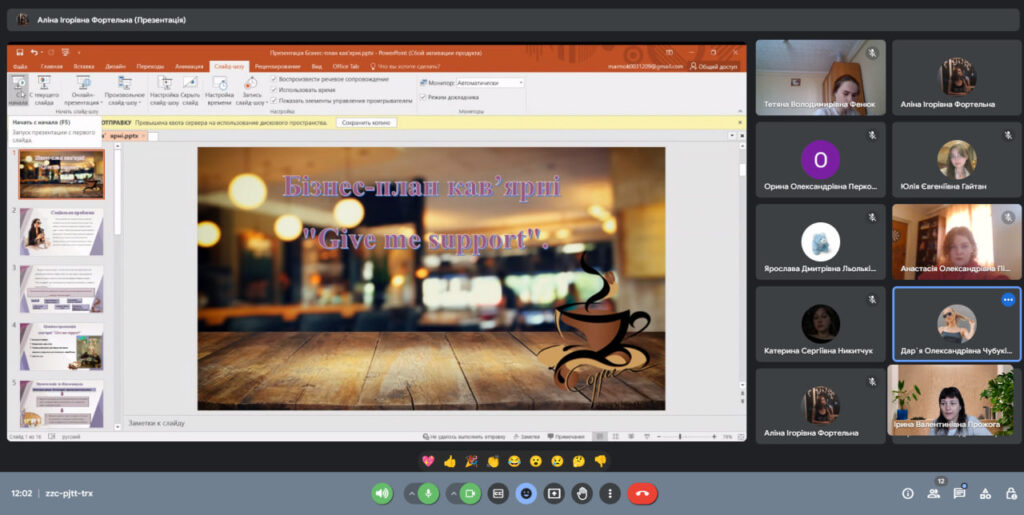
Task: Click the present screen icon
Action: coord(554,493)
